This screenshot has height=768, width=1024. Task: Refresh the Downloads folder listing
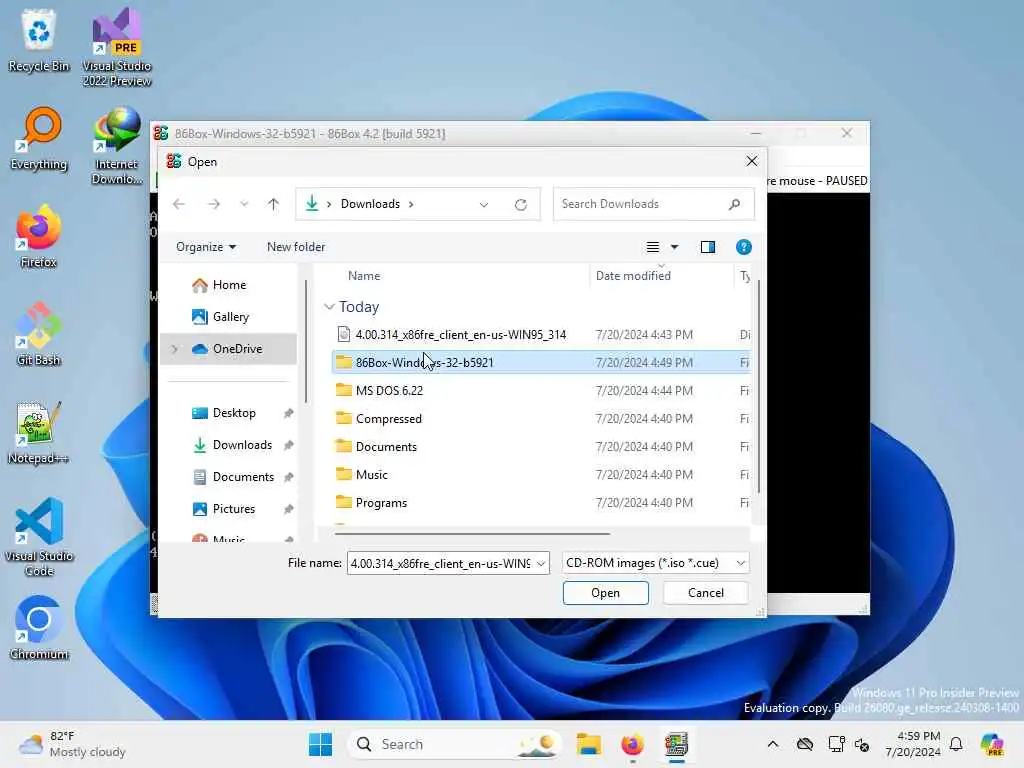(520, 204)
